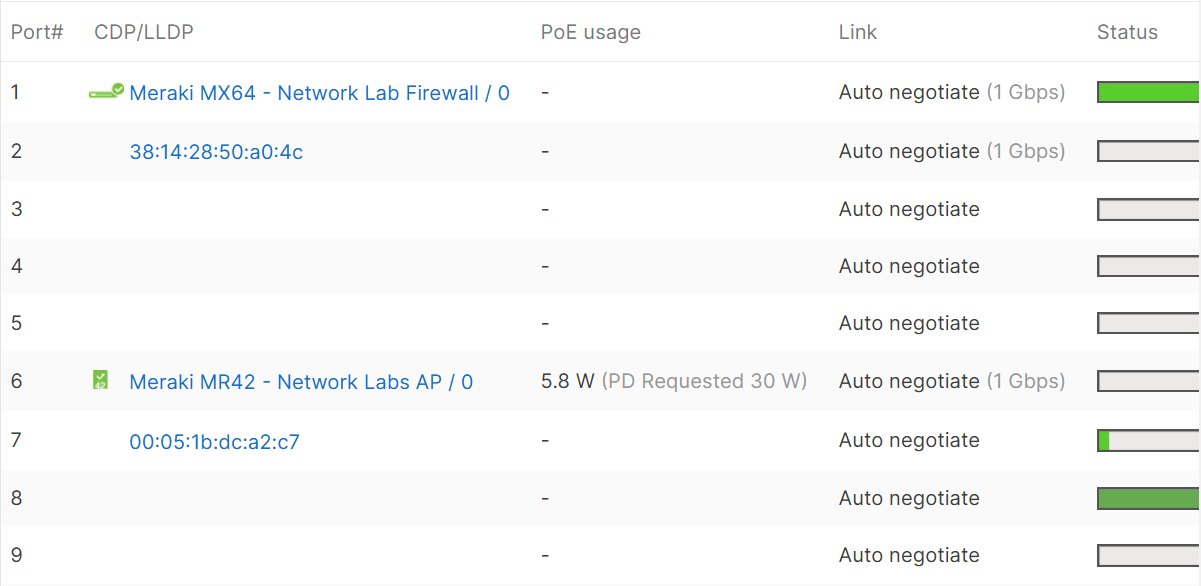This screenshot has height=586, width=1201.
Task: Click port 8 dark green status bar
Action: (1149, 498)
